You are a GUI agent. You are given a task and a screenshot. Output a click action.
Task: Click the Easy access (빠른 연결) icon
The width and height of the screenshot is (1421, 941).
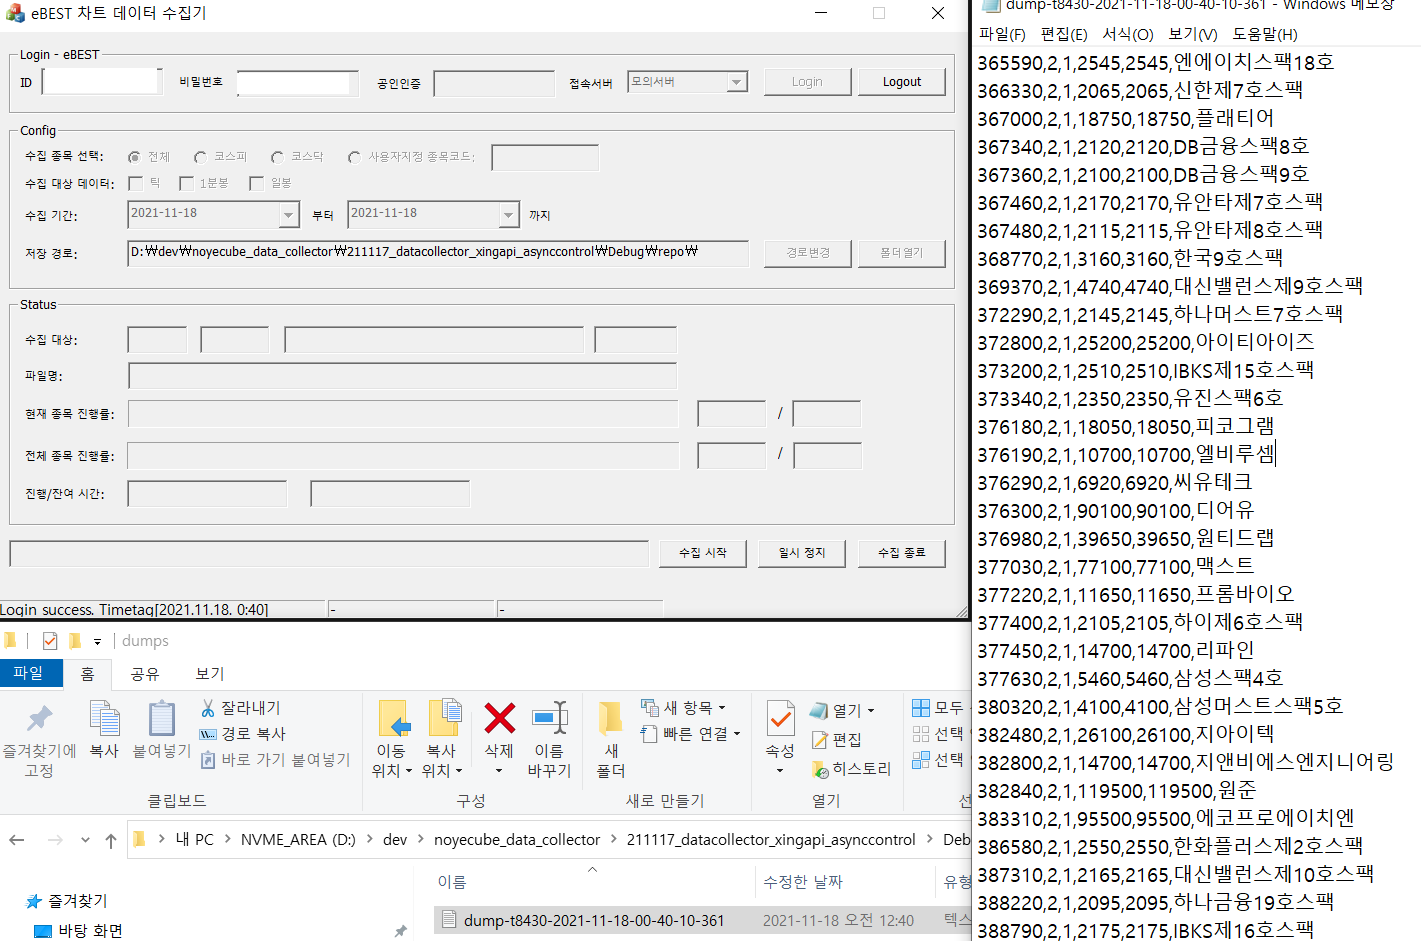[649, 733]
